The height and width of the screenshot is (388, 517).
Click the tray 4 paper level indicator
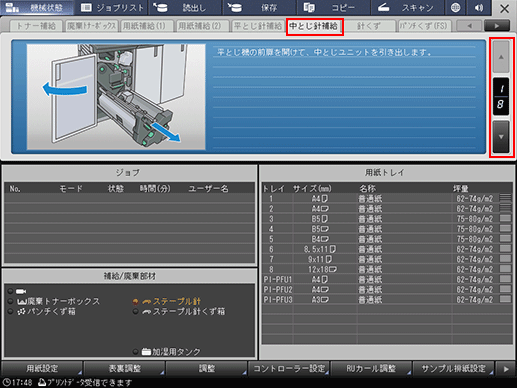click(x=505, y=228)
